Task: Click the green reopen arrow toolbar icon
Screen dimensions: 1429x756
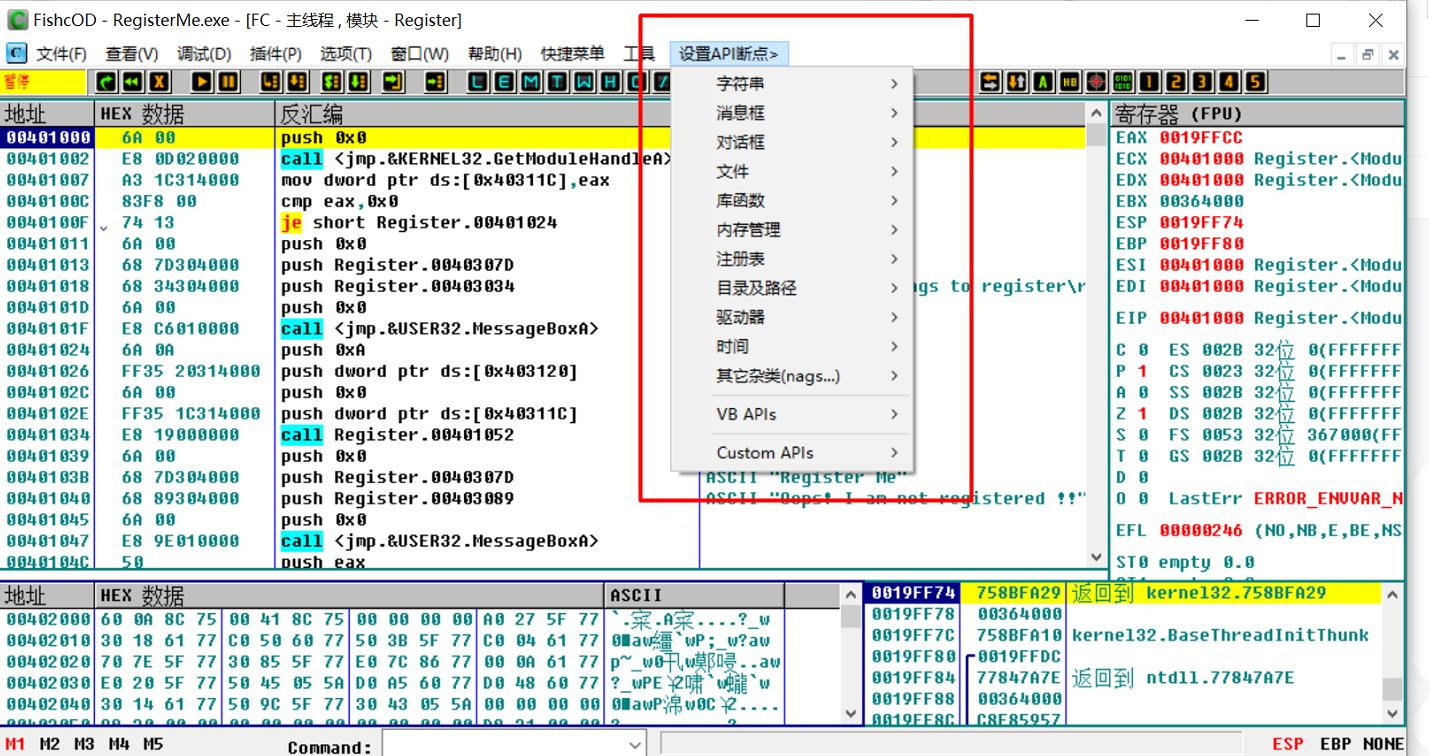Action: 106,82
